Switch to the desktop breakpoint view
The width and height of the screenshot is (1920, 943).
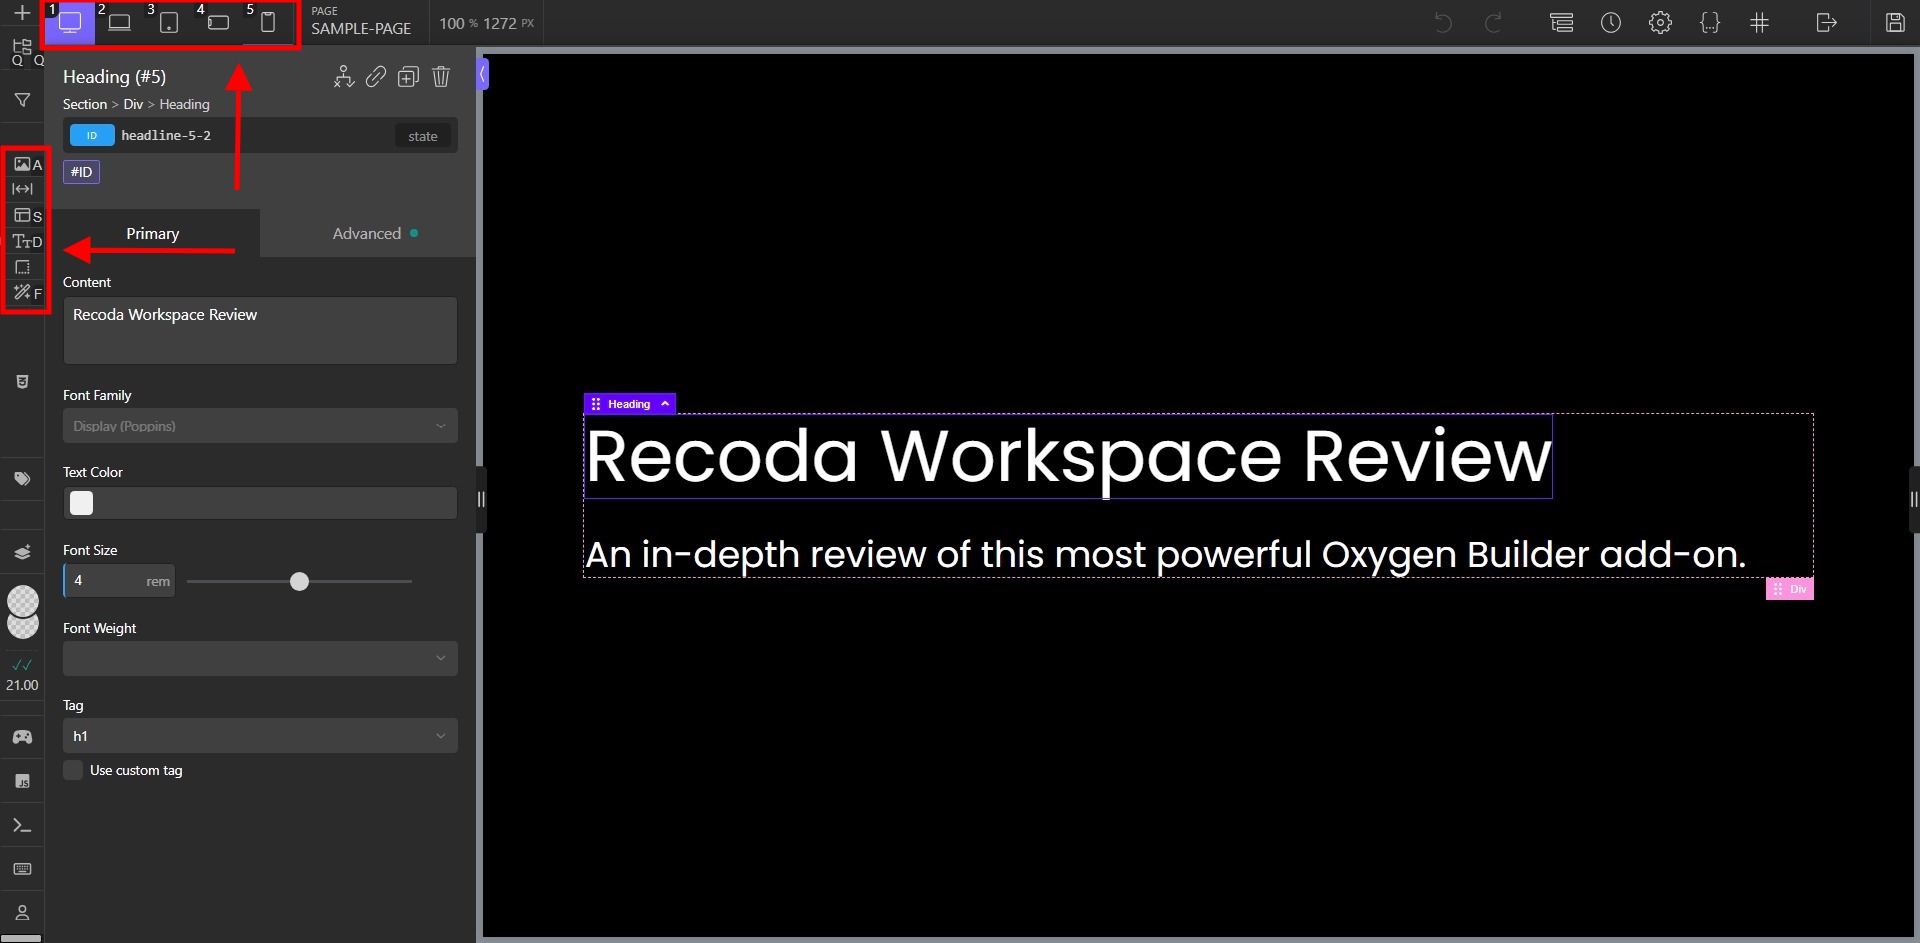[69, 22]
